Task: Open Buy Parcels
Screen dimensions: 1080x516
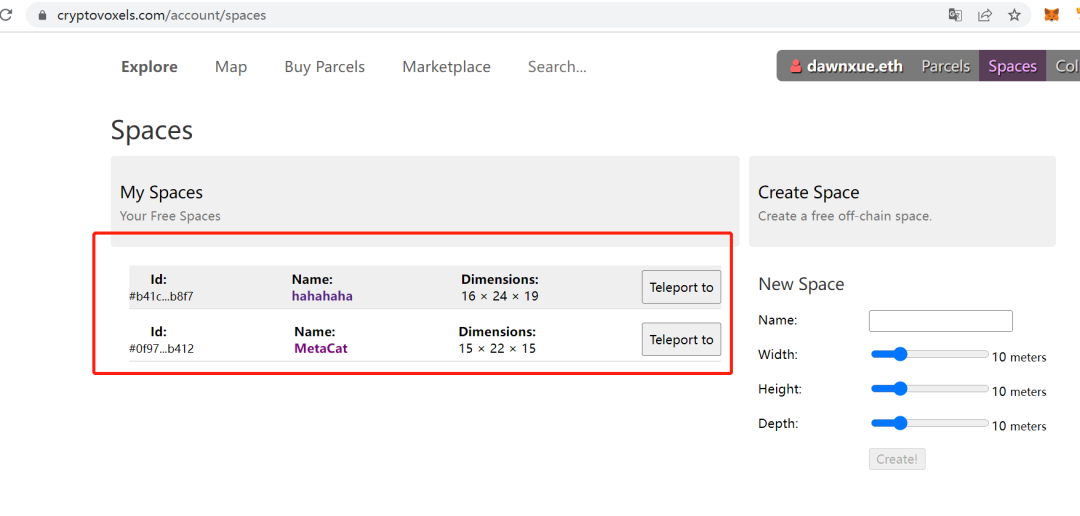Action: coord(324,67)
